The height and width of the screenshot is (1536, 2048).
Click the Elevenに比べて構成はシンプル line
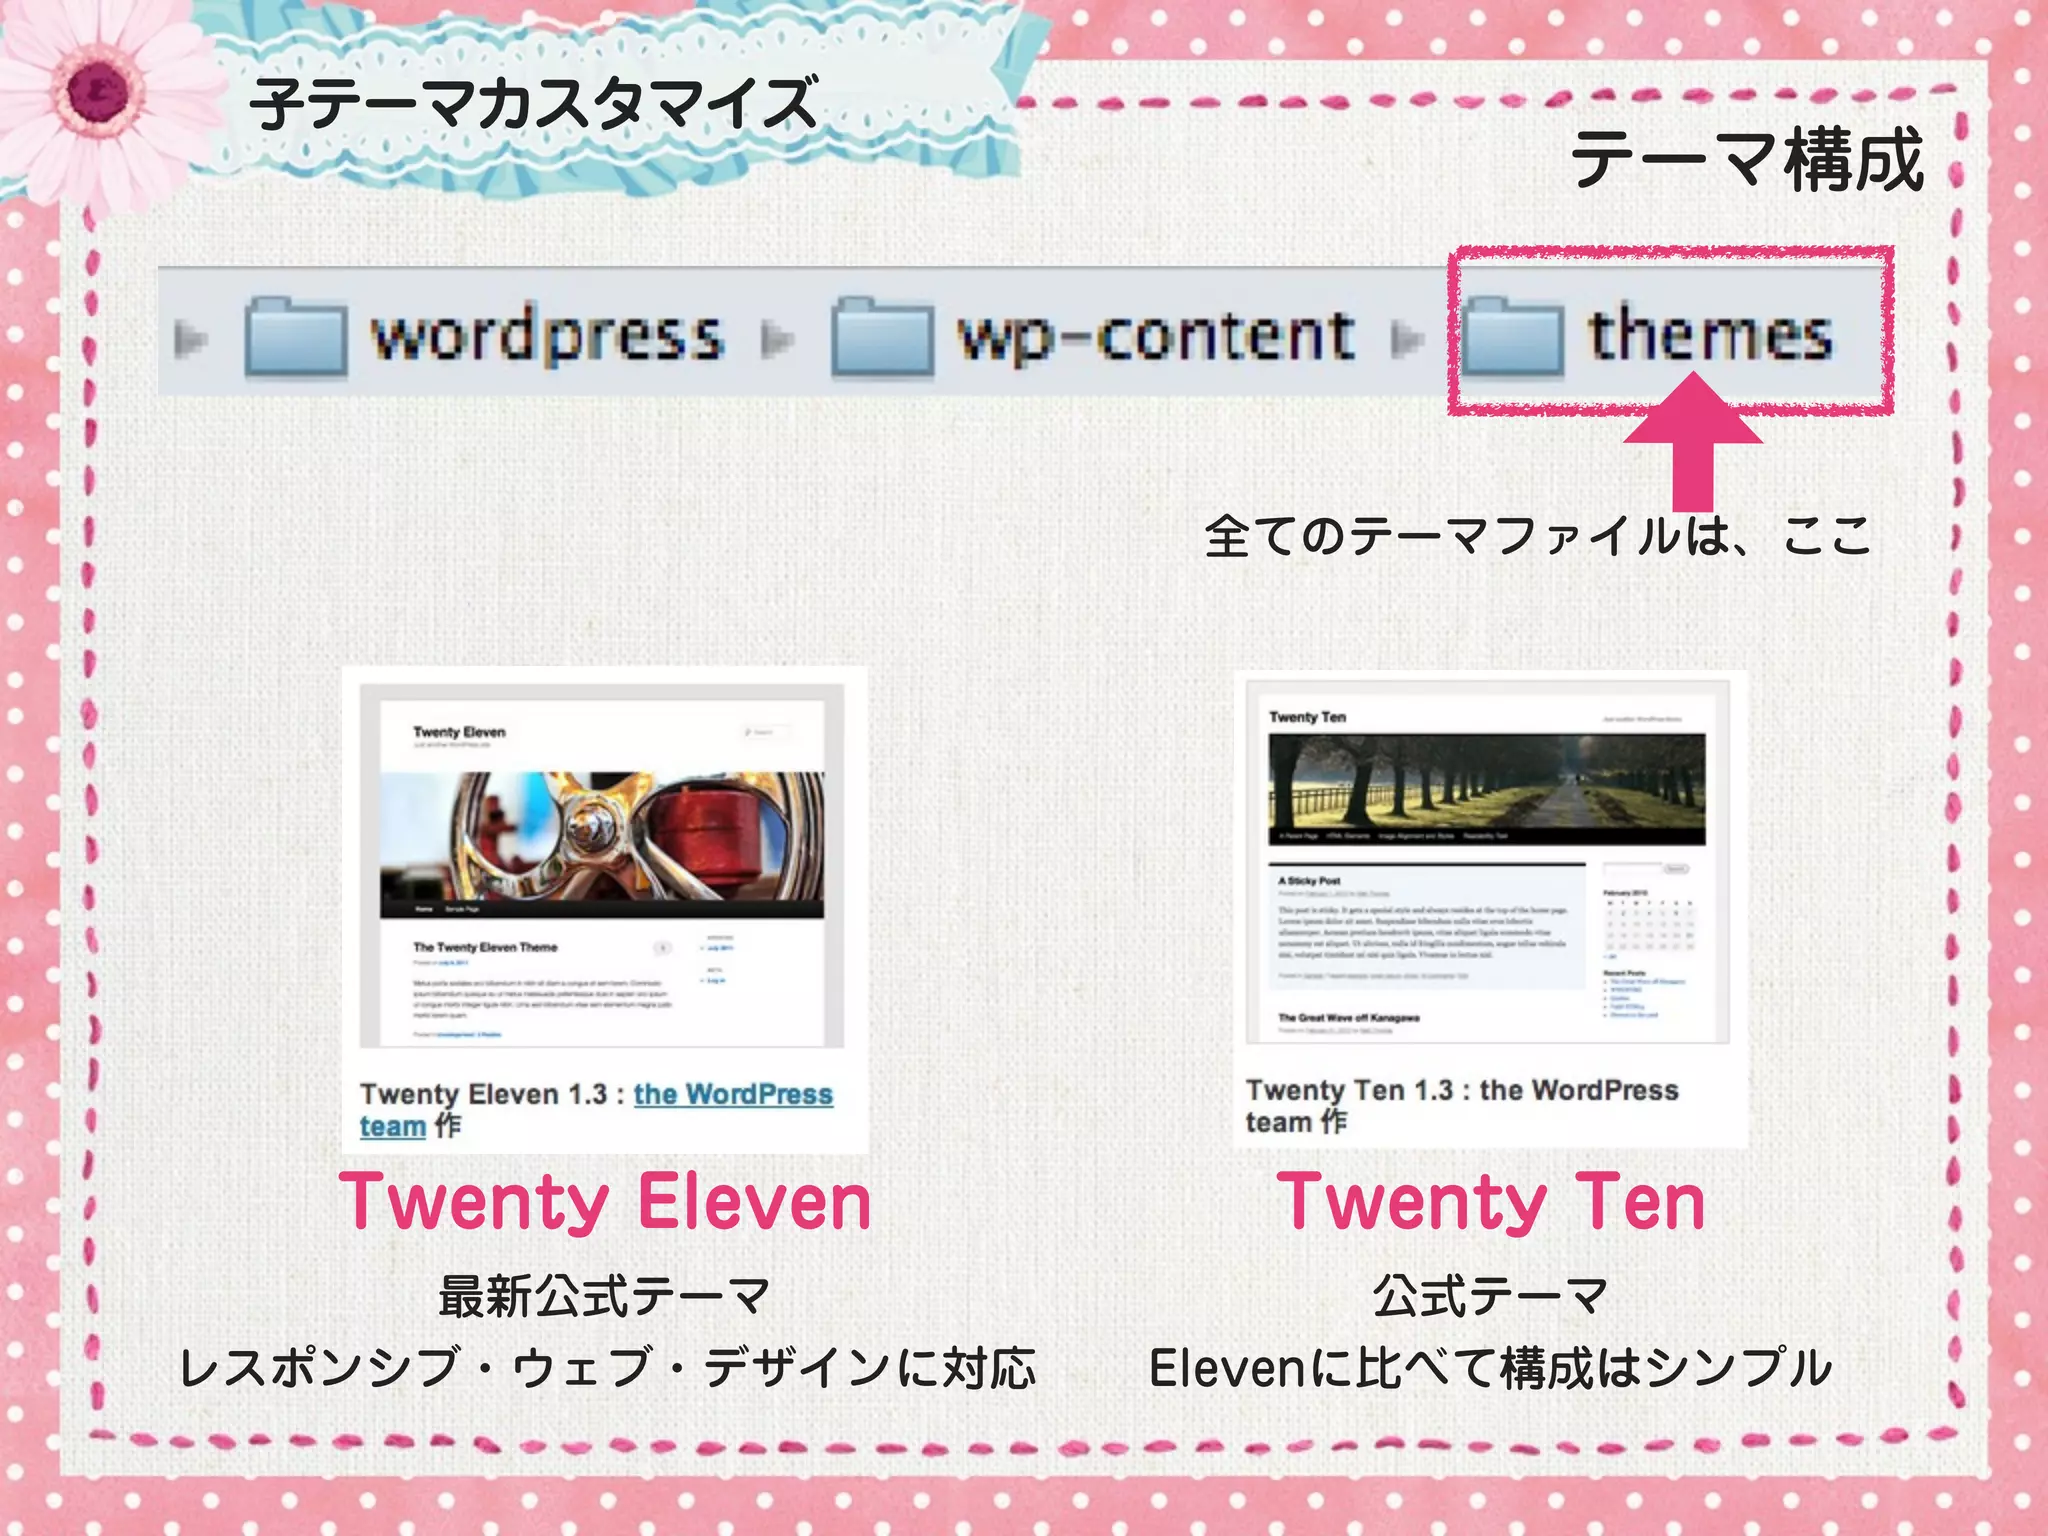1490,1367
